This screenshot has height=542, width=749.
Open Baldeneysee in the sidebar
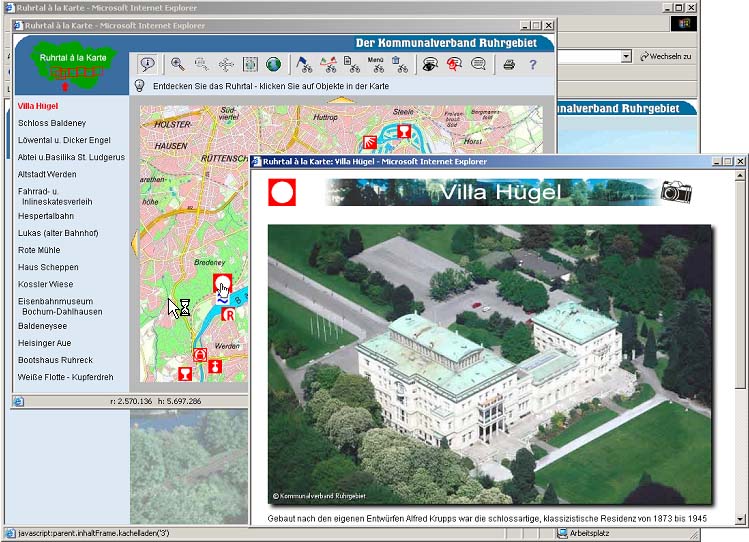[x=42, y=326]
